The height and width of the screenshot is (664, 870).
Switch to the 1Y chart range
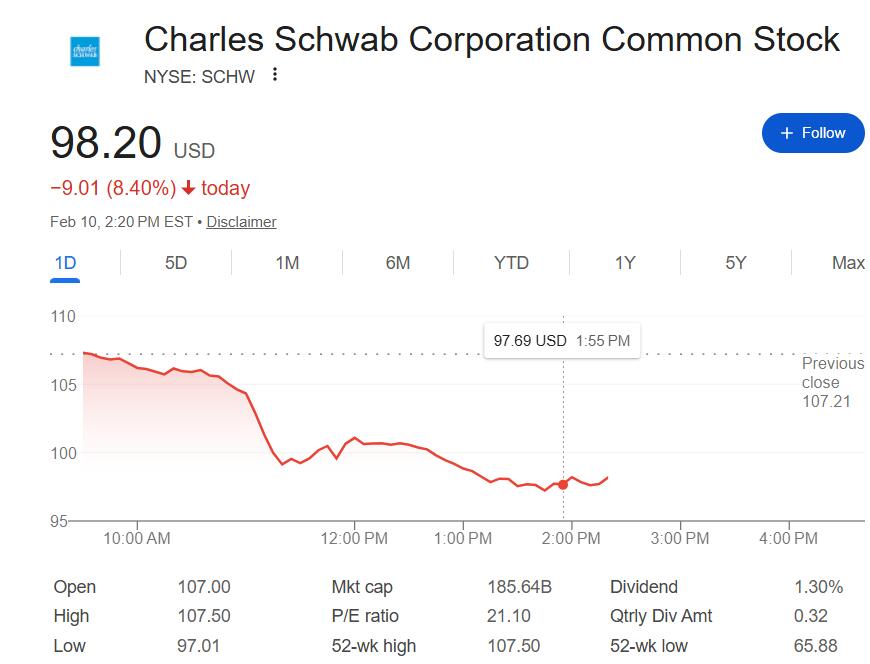(x=625, y=263)
